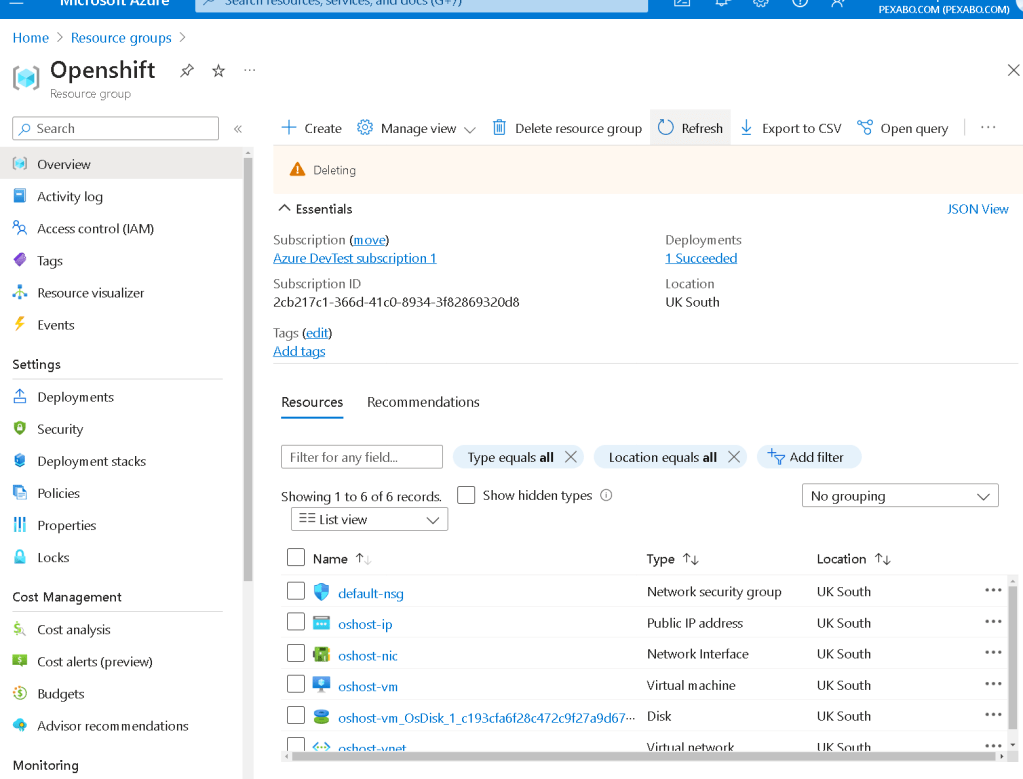Sort resources by Type column arrows
Image resolution: width=1023 pixels, height=779 pixels.
click(690, 559)
